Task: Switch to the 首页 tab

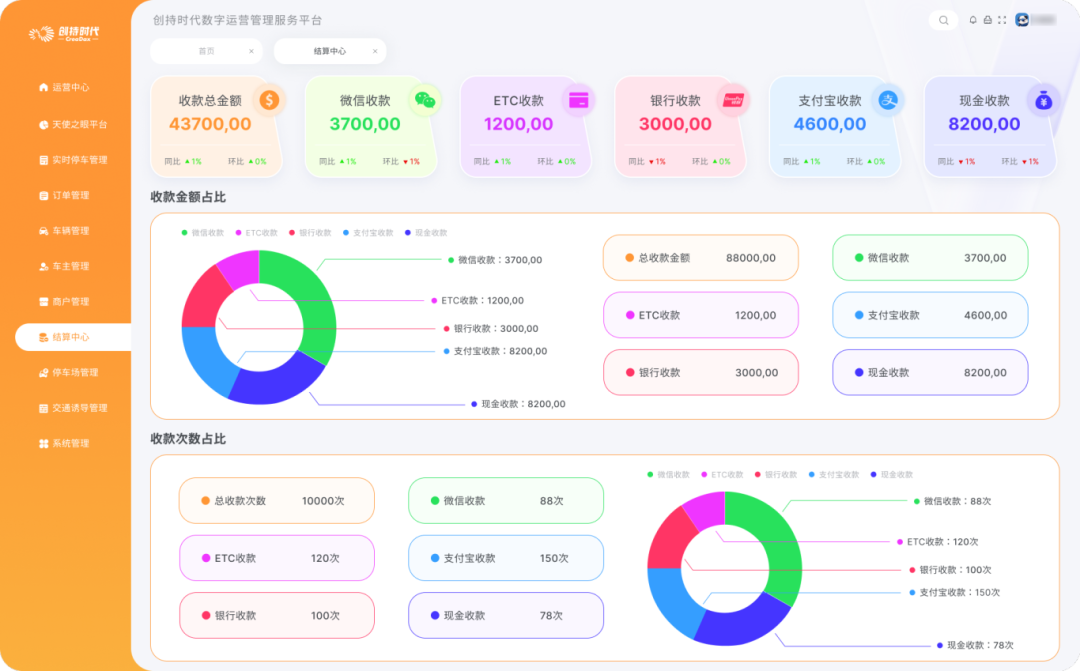Action: click(x=206, y=51)
